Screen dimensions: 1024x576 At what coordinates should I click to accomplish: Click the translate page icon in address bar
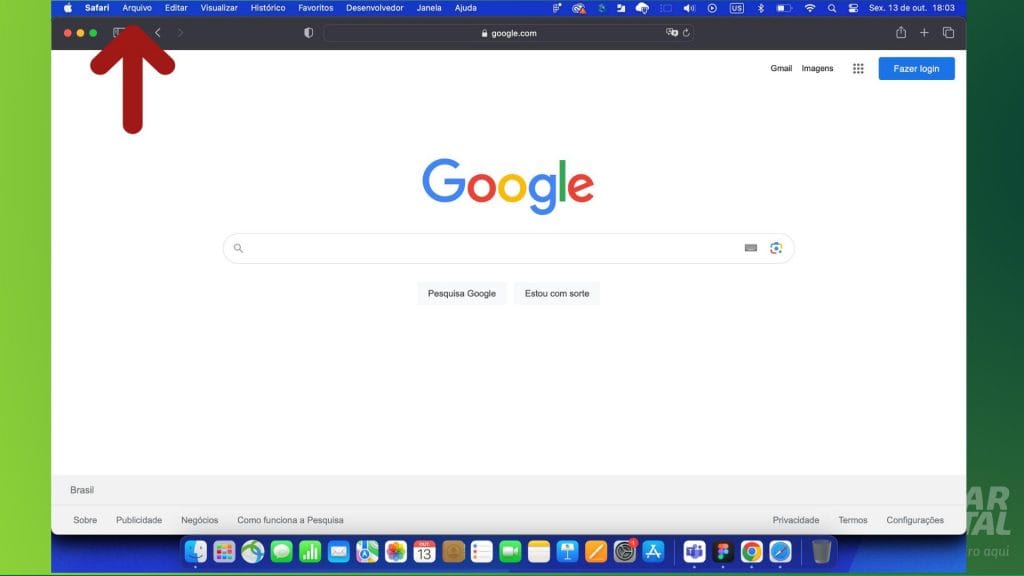pos(671,33)
